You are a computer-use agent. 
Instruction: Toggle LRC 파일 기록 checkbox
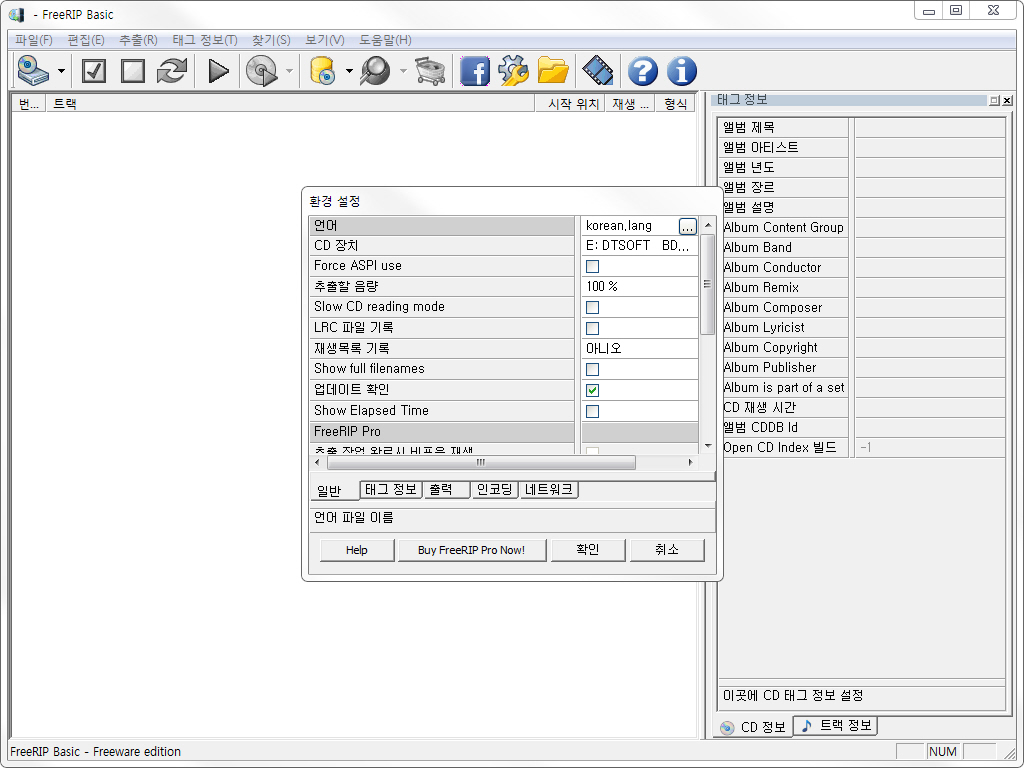[592, 328]
